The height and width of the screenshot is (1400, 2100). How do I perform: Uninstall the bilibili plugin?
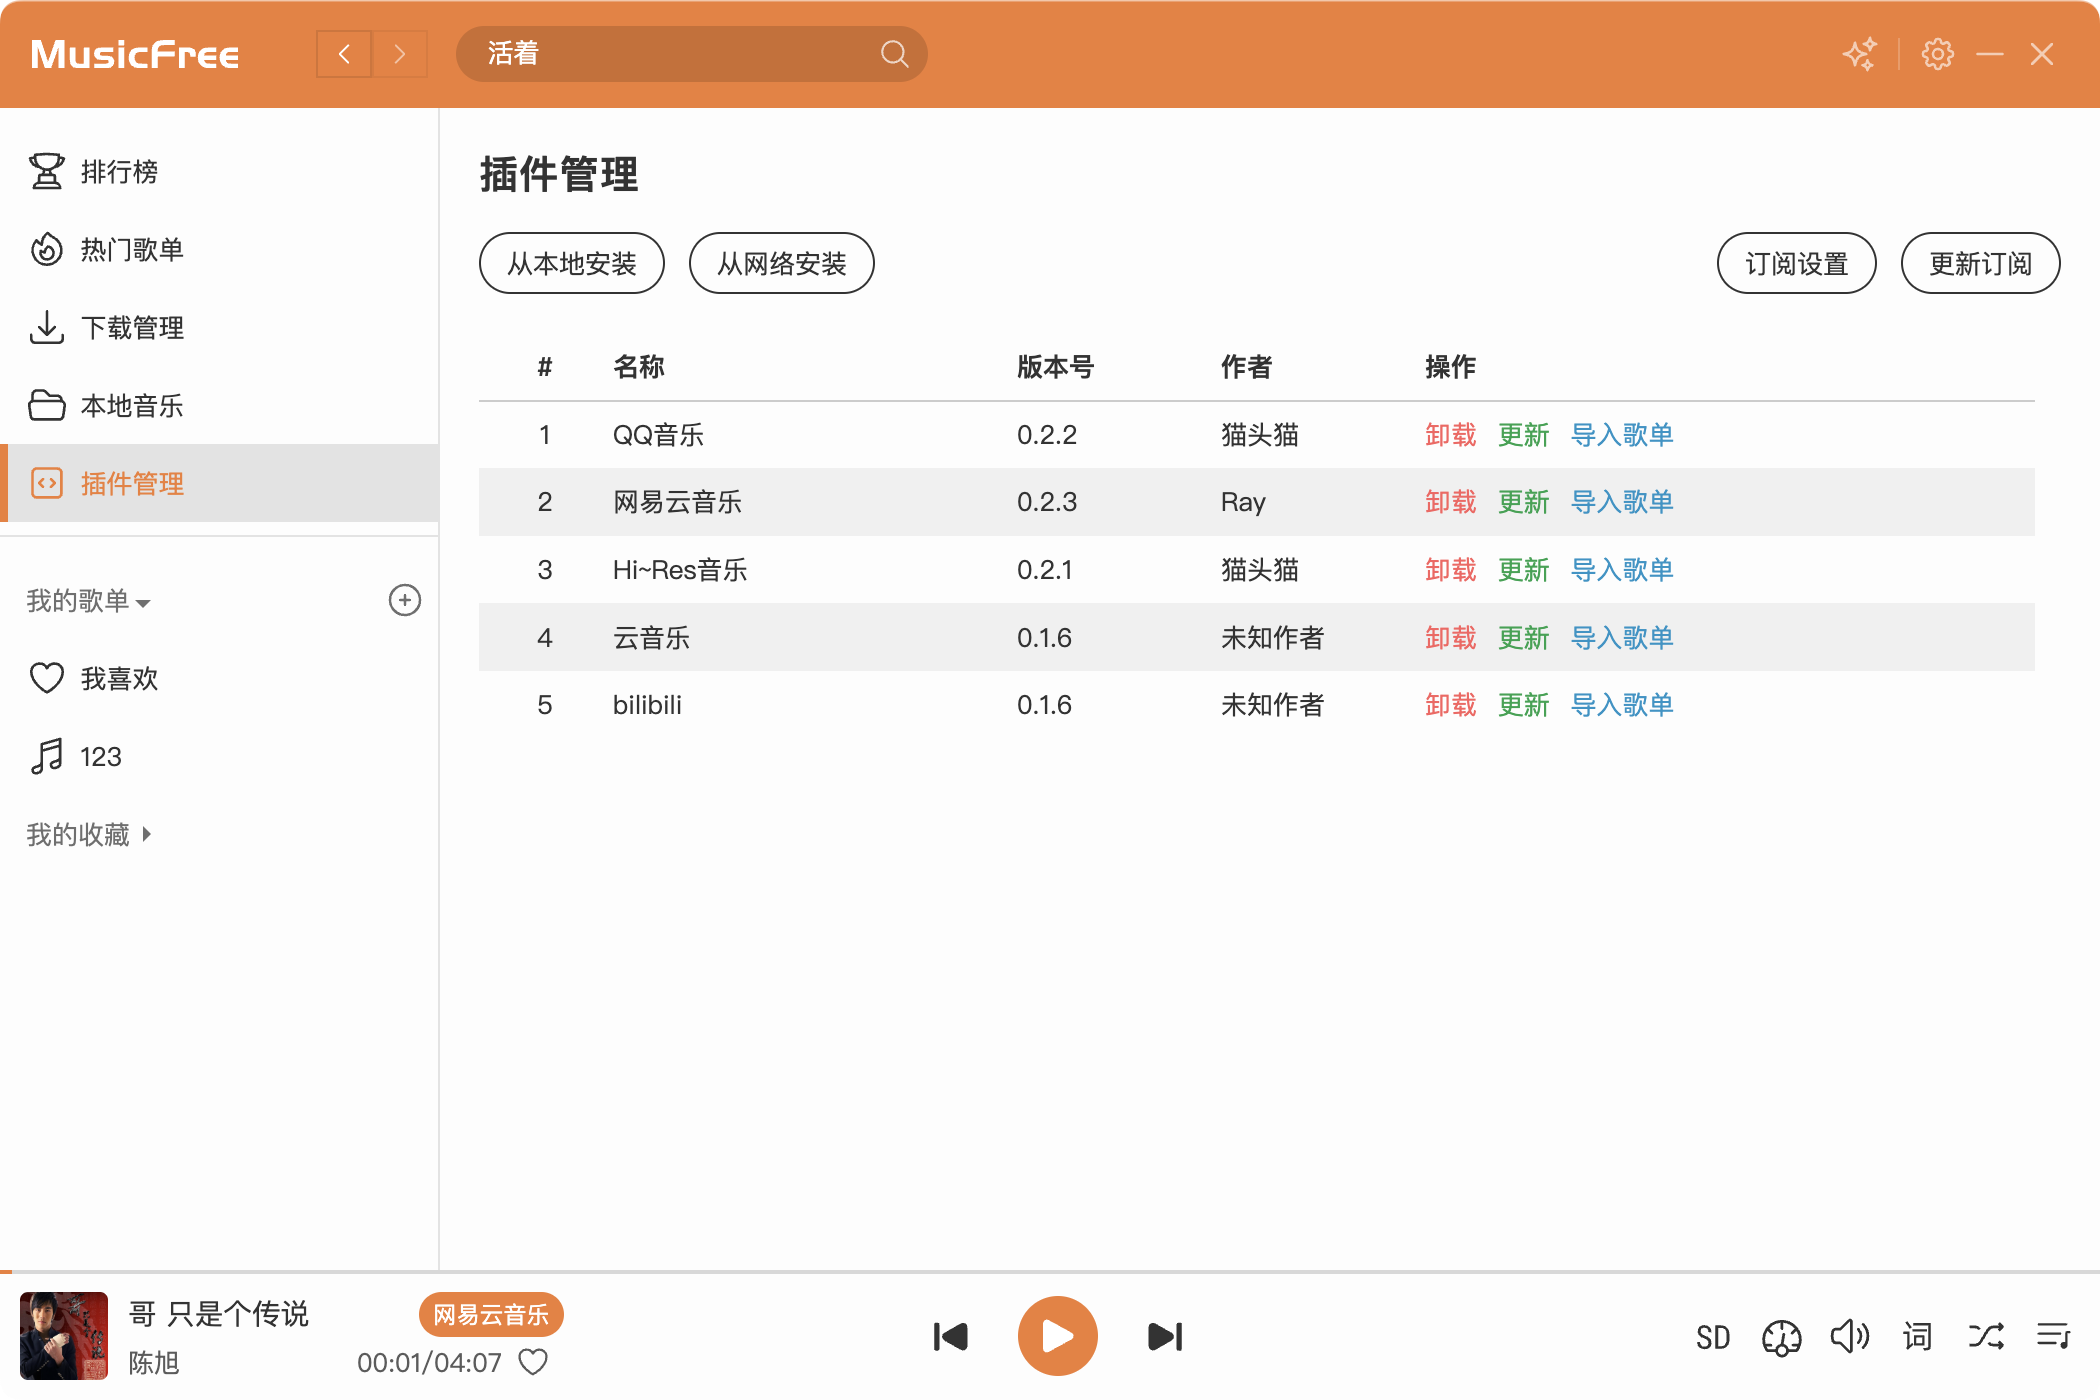point(1451,704)
